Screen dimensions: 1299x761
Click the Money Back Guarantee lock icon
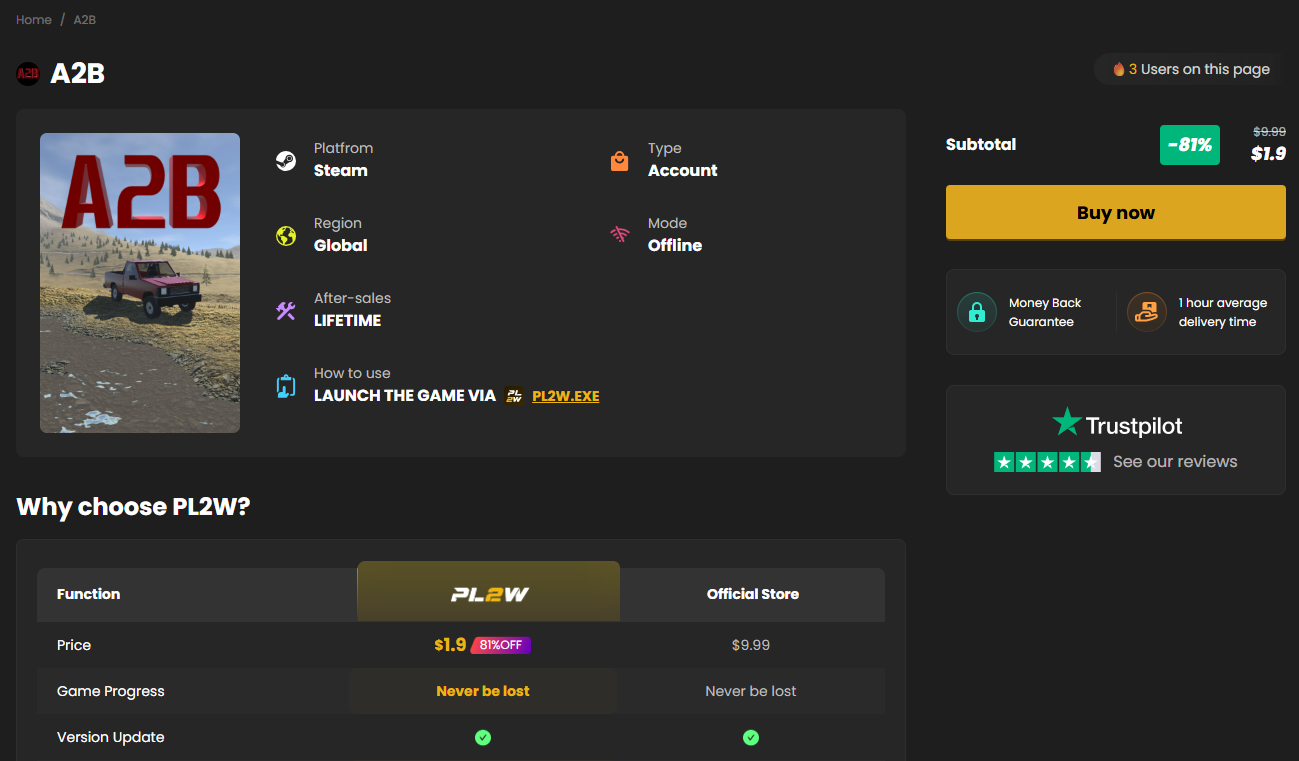click(977, 312)
